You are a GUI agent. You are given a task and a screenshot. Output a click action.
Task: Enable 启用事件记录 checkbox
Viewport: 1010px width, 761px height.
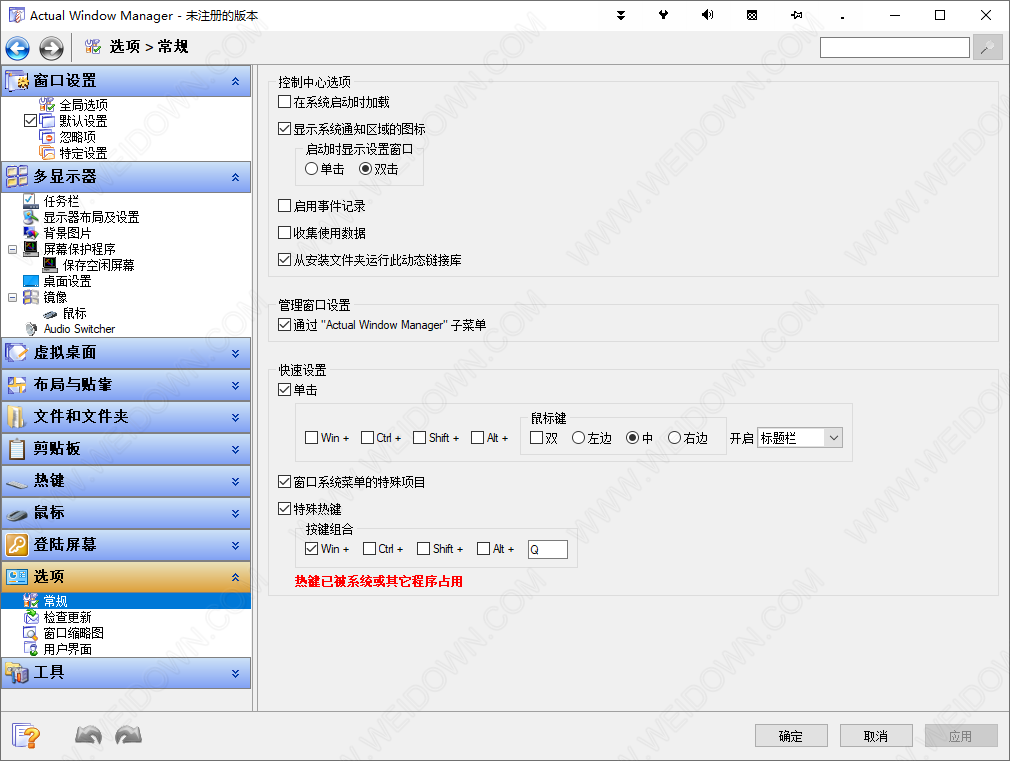284,206
